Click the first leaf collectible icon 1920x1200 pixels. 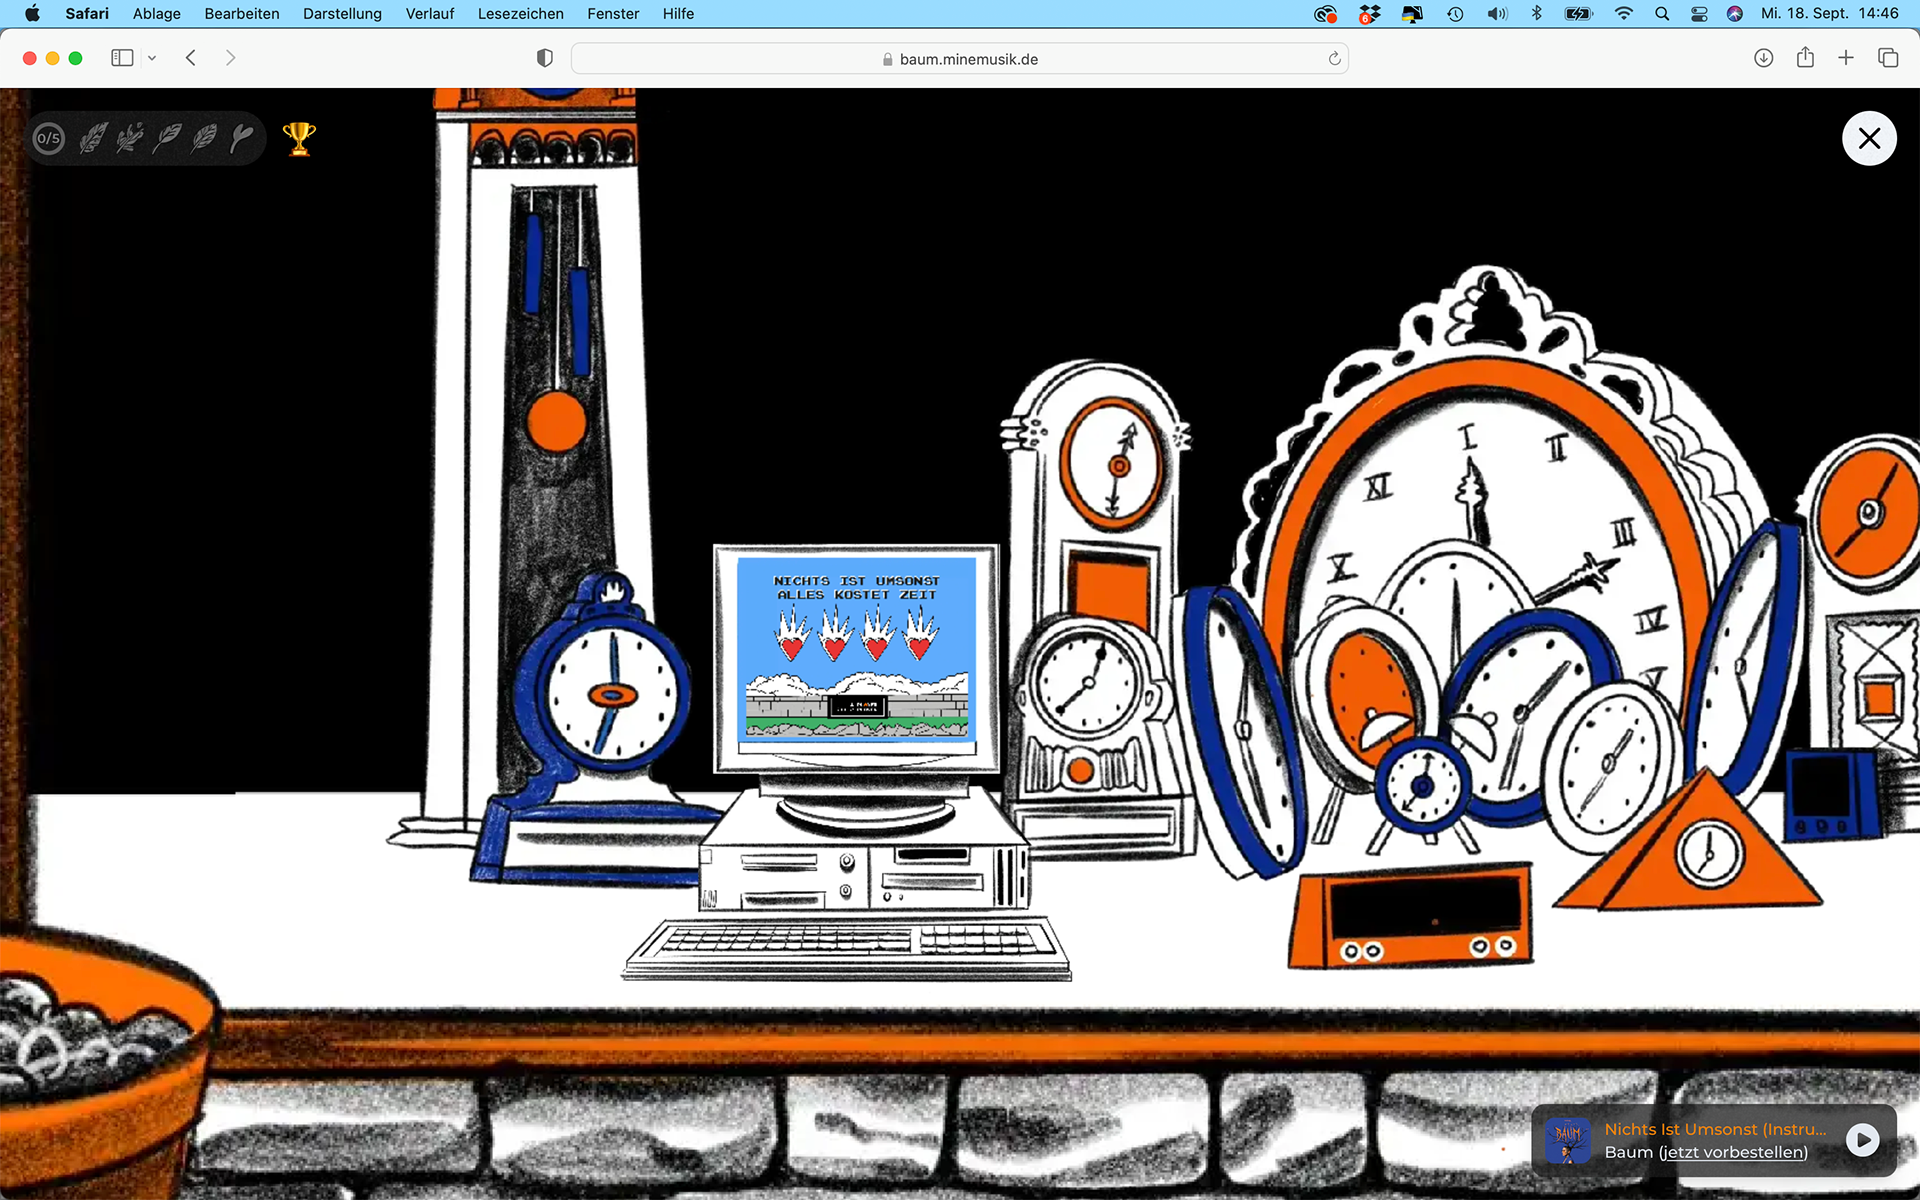click(93, 138)
